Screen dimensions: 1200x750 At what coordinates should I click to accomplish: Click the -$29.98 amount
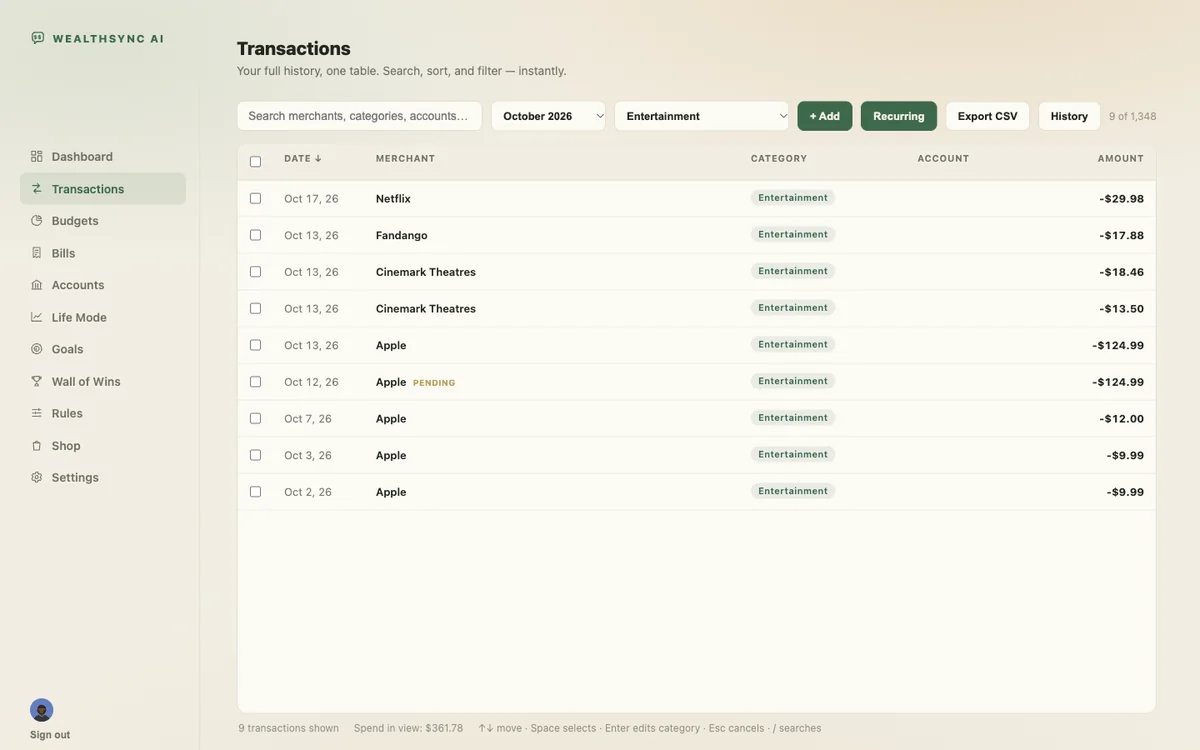pos(1122,199)
